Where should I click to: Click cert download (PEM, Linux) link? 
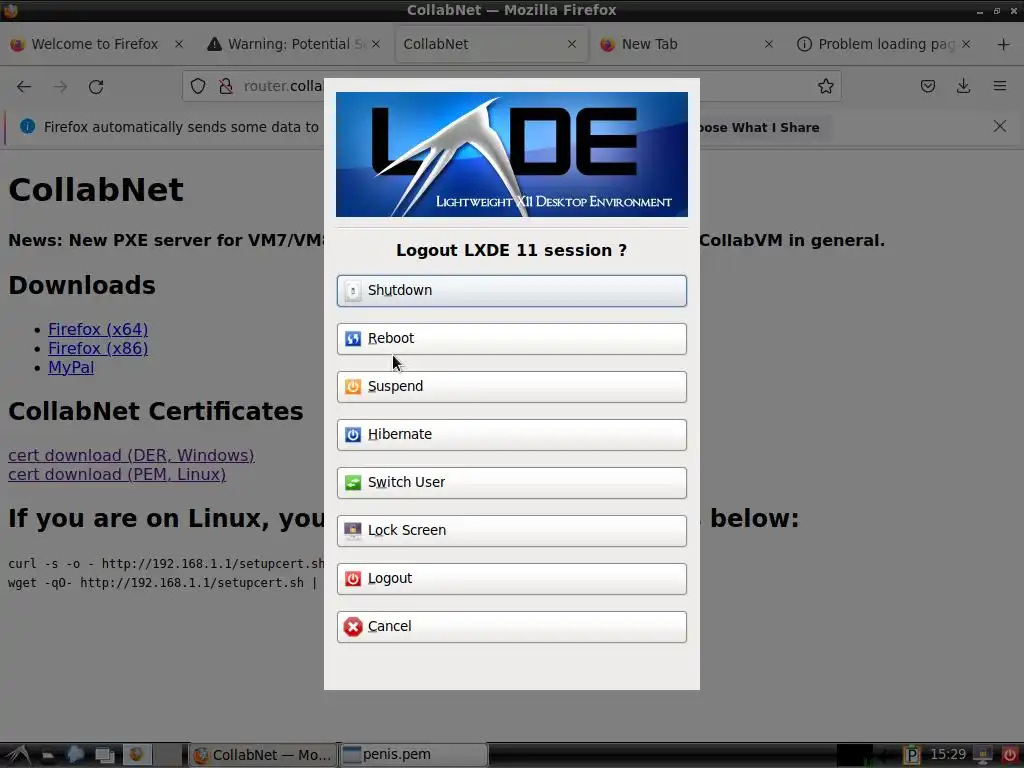pos(117,474)
